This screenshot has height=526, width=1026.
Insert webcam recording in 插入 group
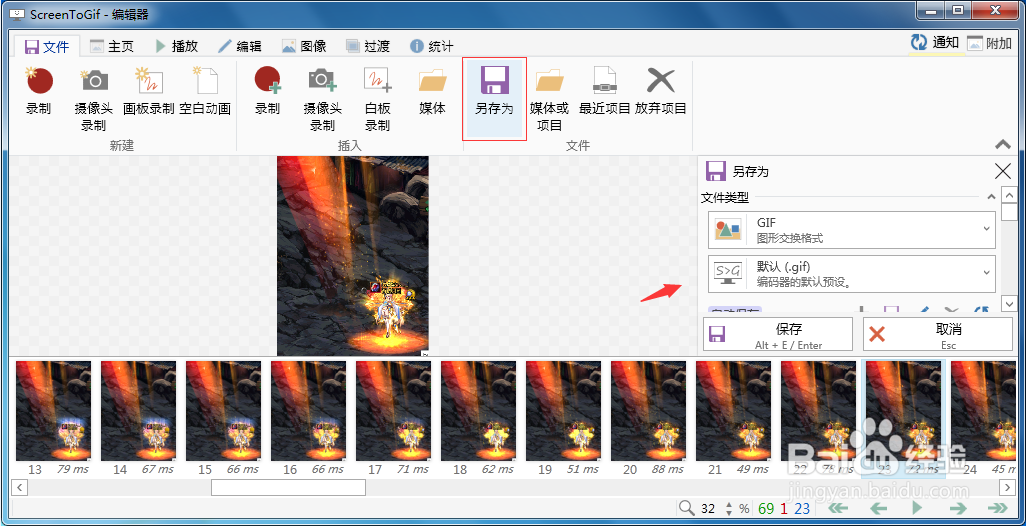323,98
